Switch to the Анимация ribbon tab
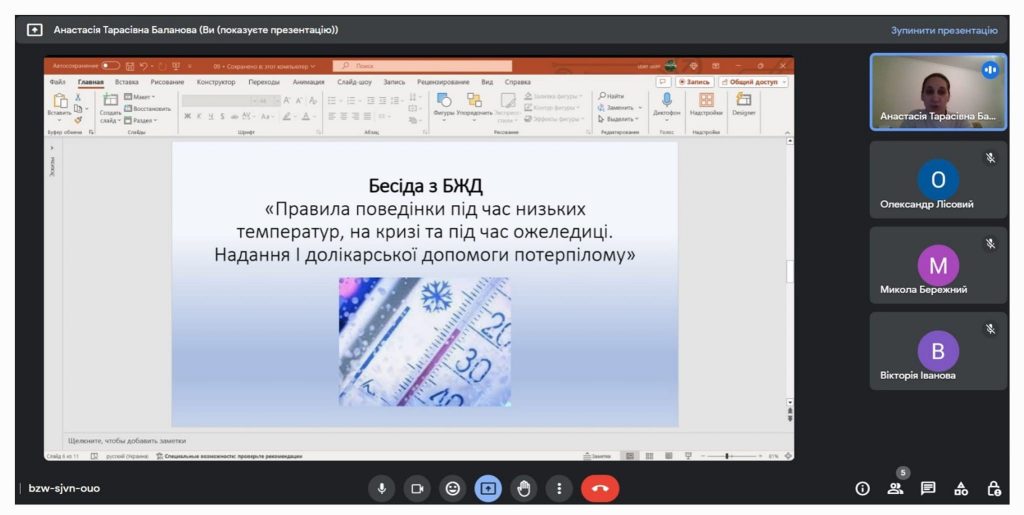Screen dimensions: 1024x515 [308, 82]
